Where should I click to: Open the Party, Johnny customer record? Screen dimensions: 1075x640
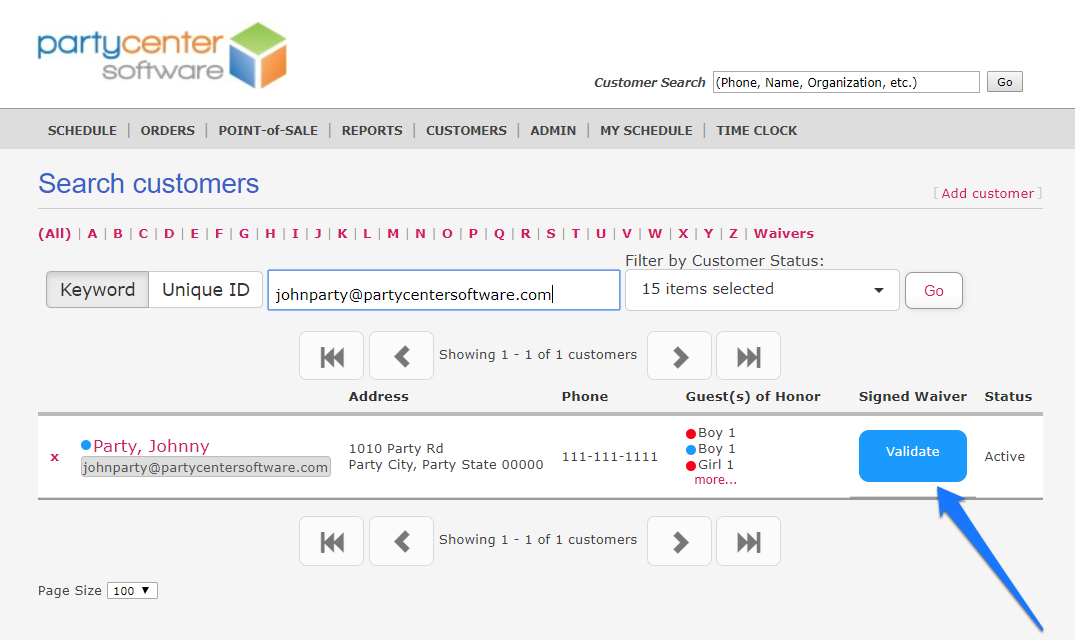(x=151, y=446)
